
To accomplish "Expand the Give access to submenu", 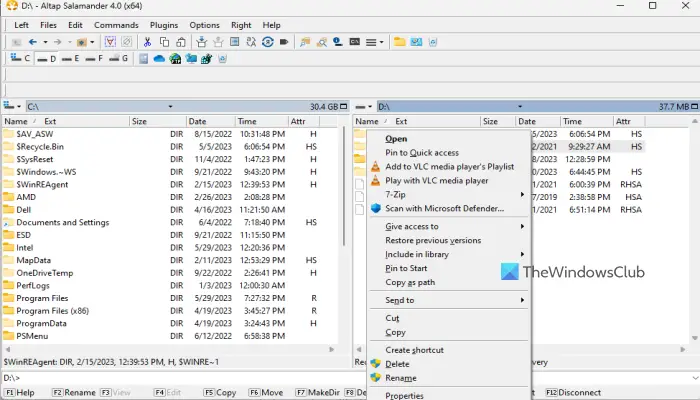I will (448, 226).
